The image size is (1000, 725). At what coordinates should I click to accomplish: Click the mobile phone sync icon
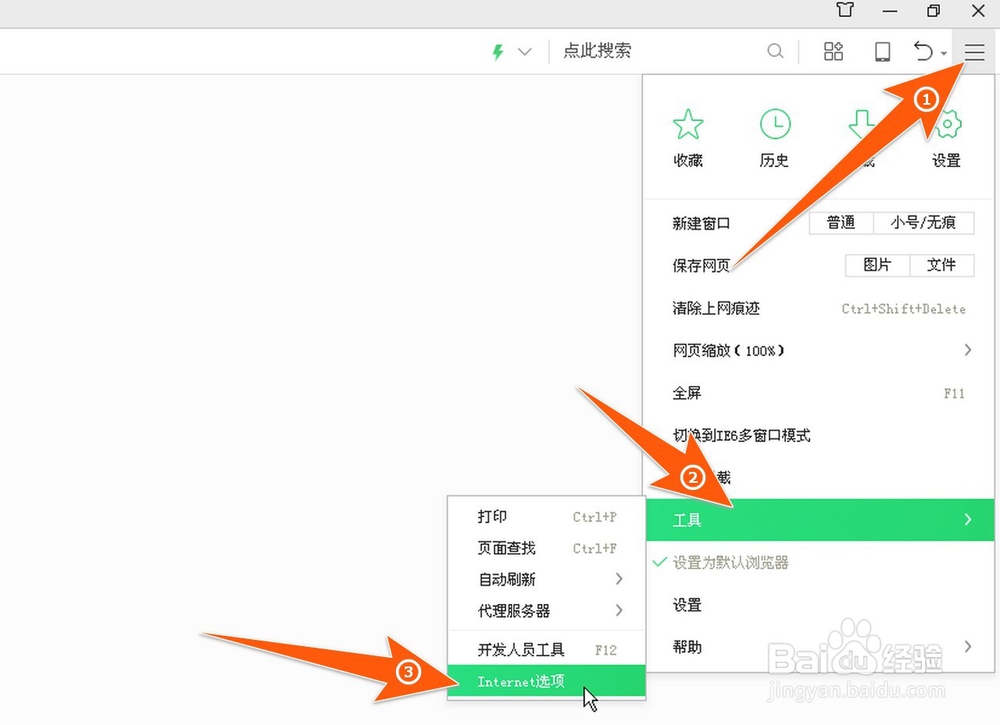(882, 50)
